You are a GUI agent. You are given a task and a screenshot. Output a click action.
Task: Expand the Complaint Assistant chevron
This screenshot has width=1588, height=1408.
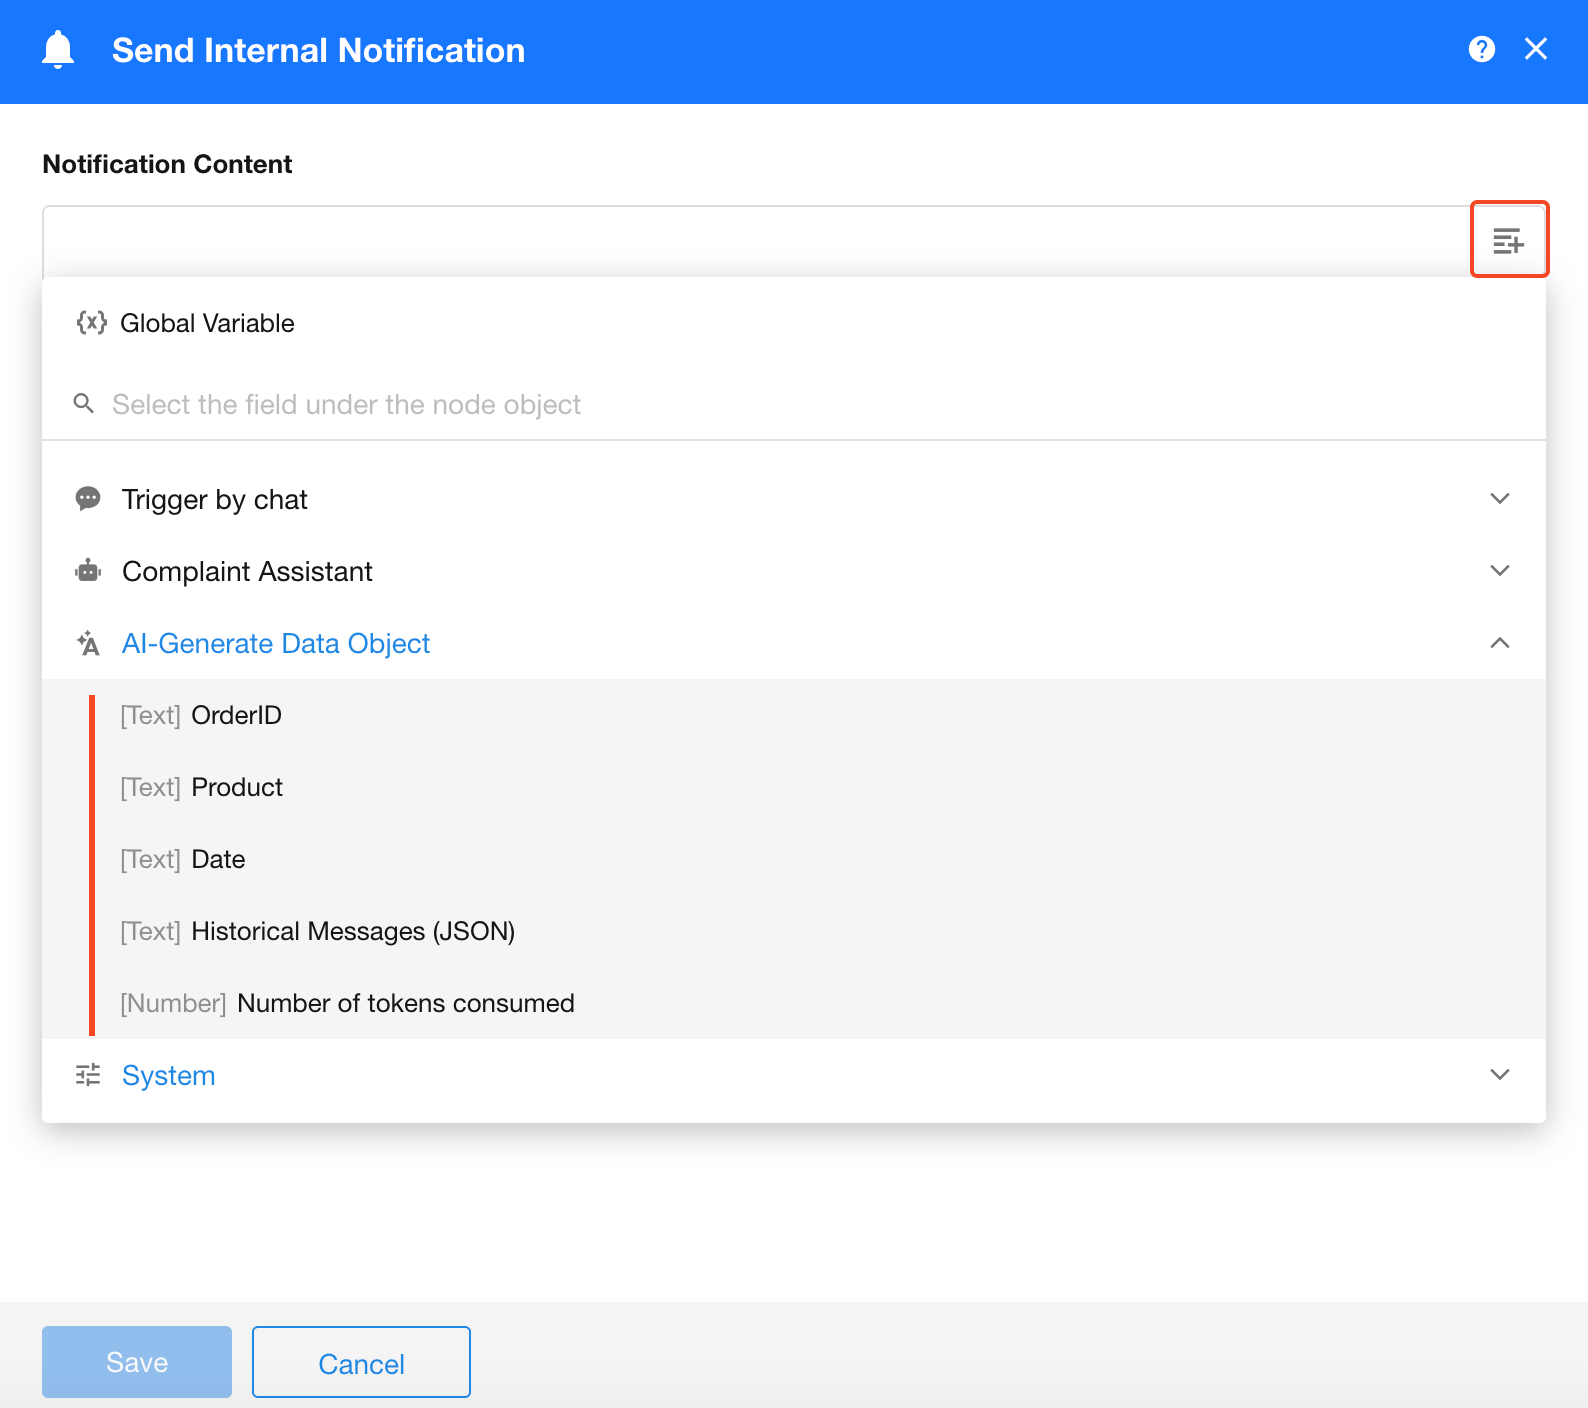tap(1499, 571)
